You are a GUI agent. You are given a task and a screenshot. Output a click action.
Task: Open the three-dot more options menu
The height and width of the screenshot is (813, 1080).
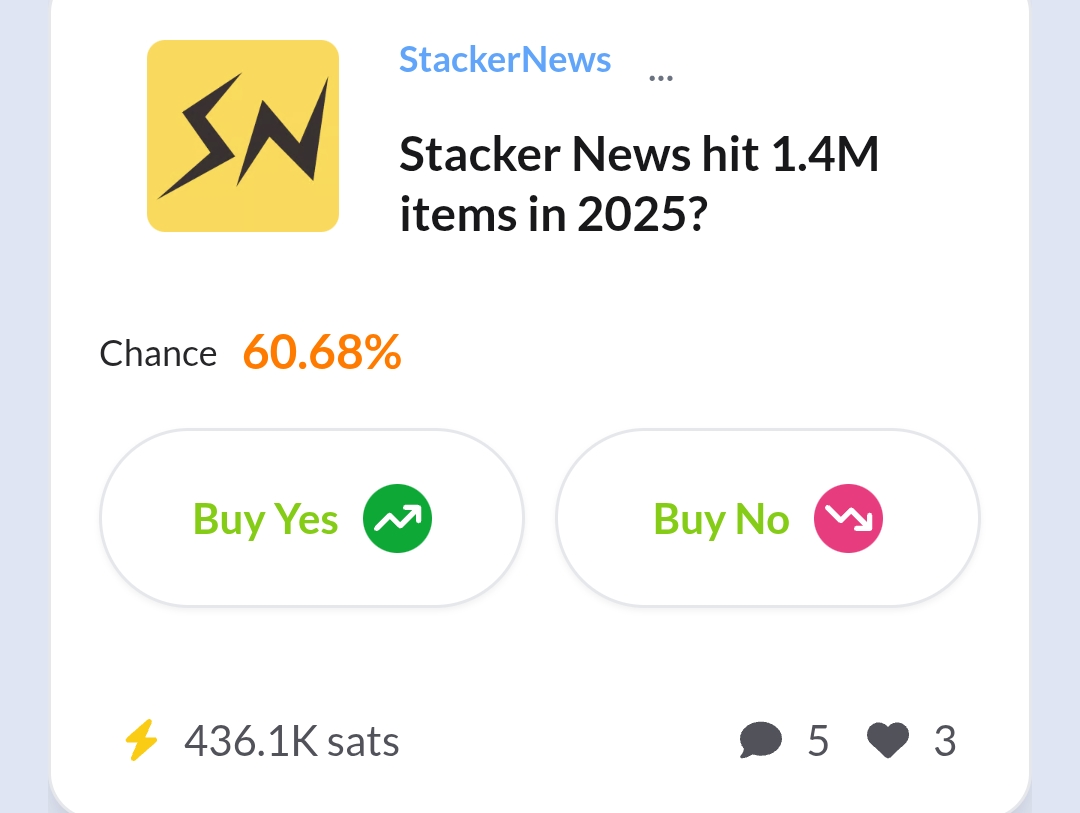point(661,79)
